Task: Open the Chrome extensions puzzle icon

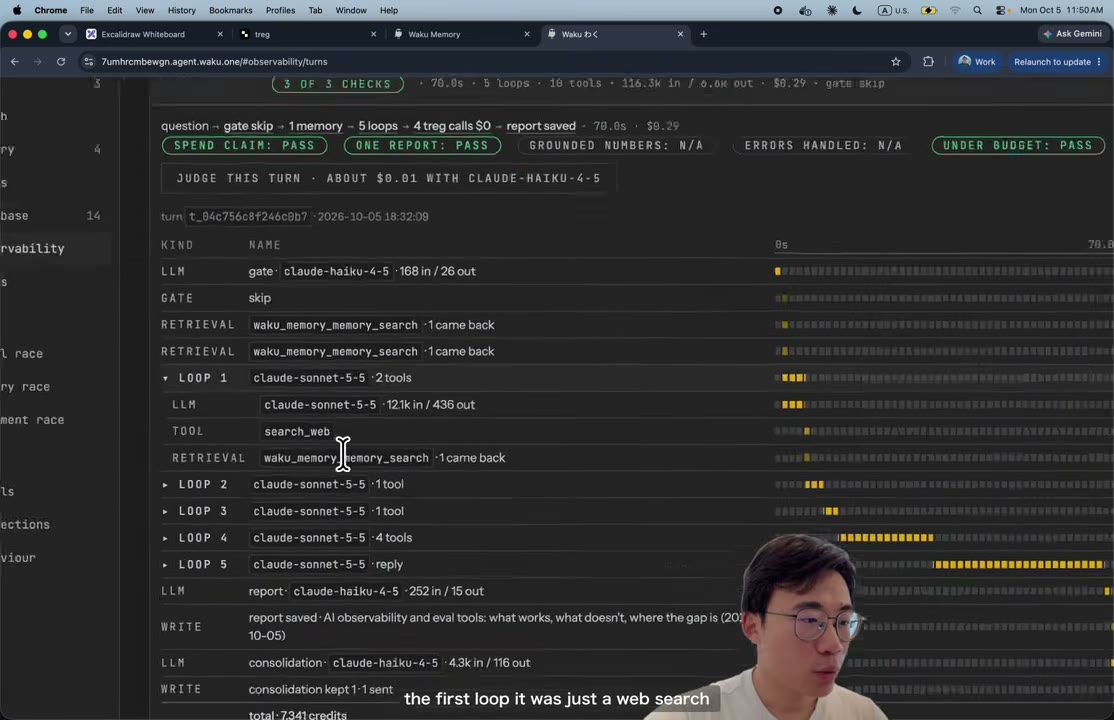Action: click(x=928, y=62)
